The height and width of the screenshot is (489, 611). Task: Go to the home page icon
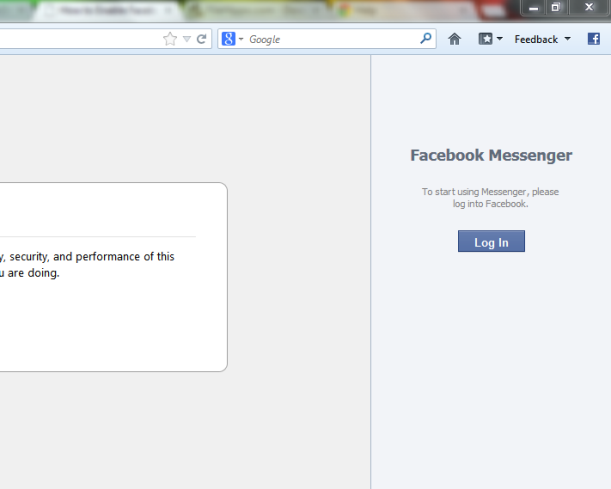coord(454,39)
